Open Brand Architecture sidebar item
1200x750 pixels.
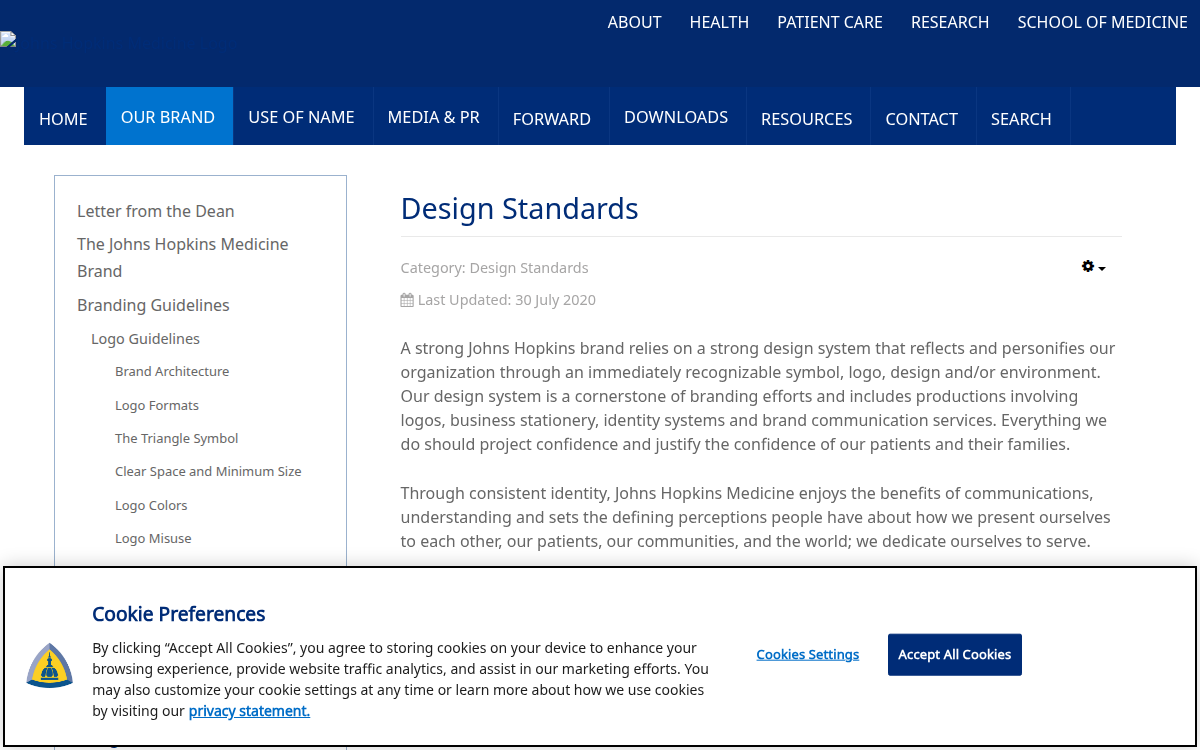pos(172,371)
